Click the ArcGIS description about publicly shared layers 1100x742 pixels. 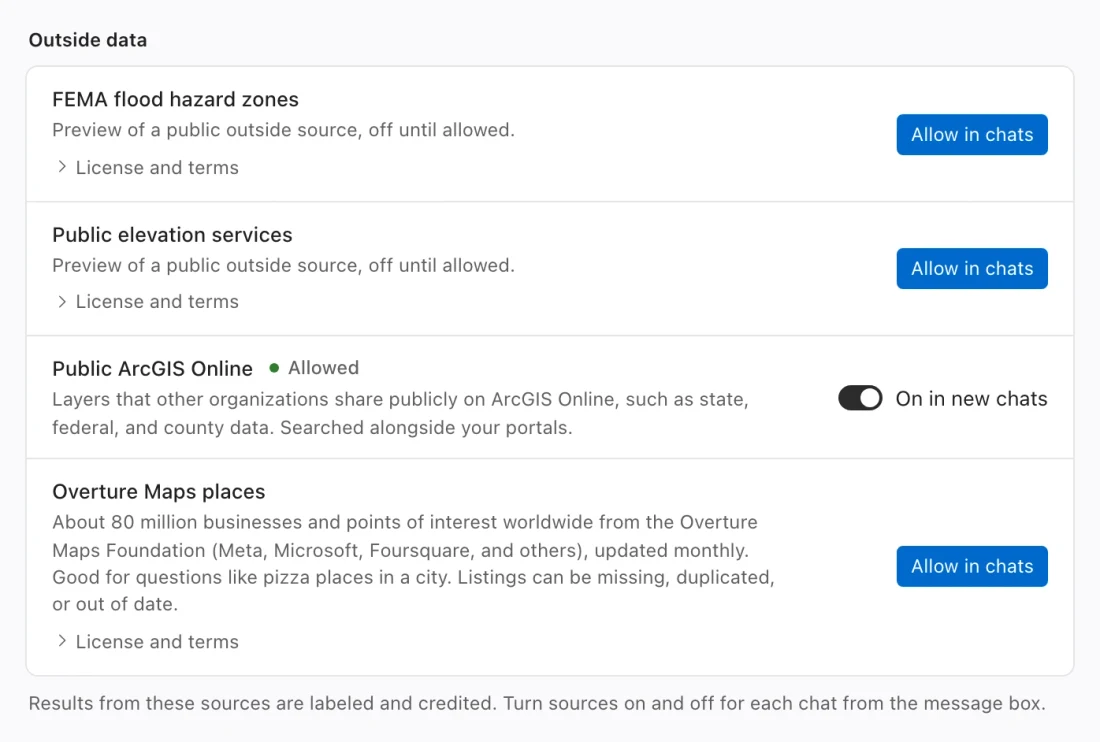[x=401, y=413]
